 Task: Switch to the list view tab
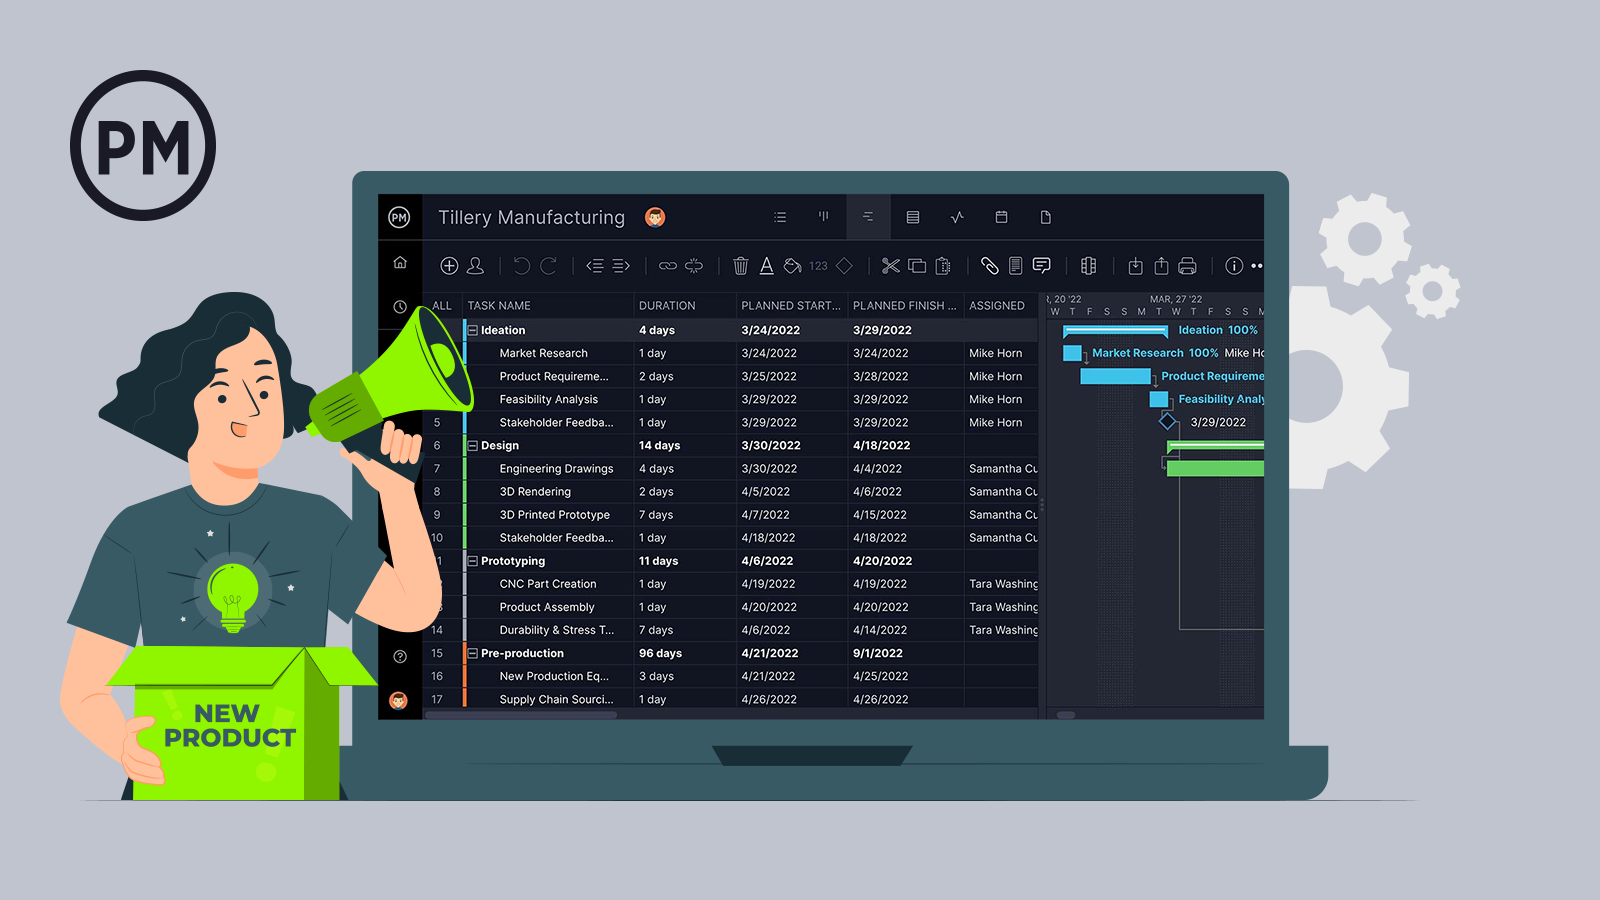point(780,217)
